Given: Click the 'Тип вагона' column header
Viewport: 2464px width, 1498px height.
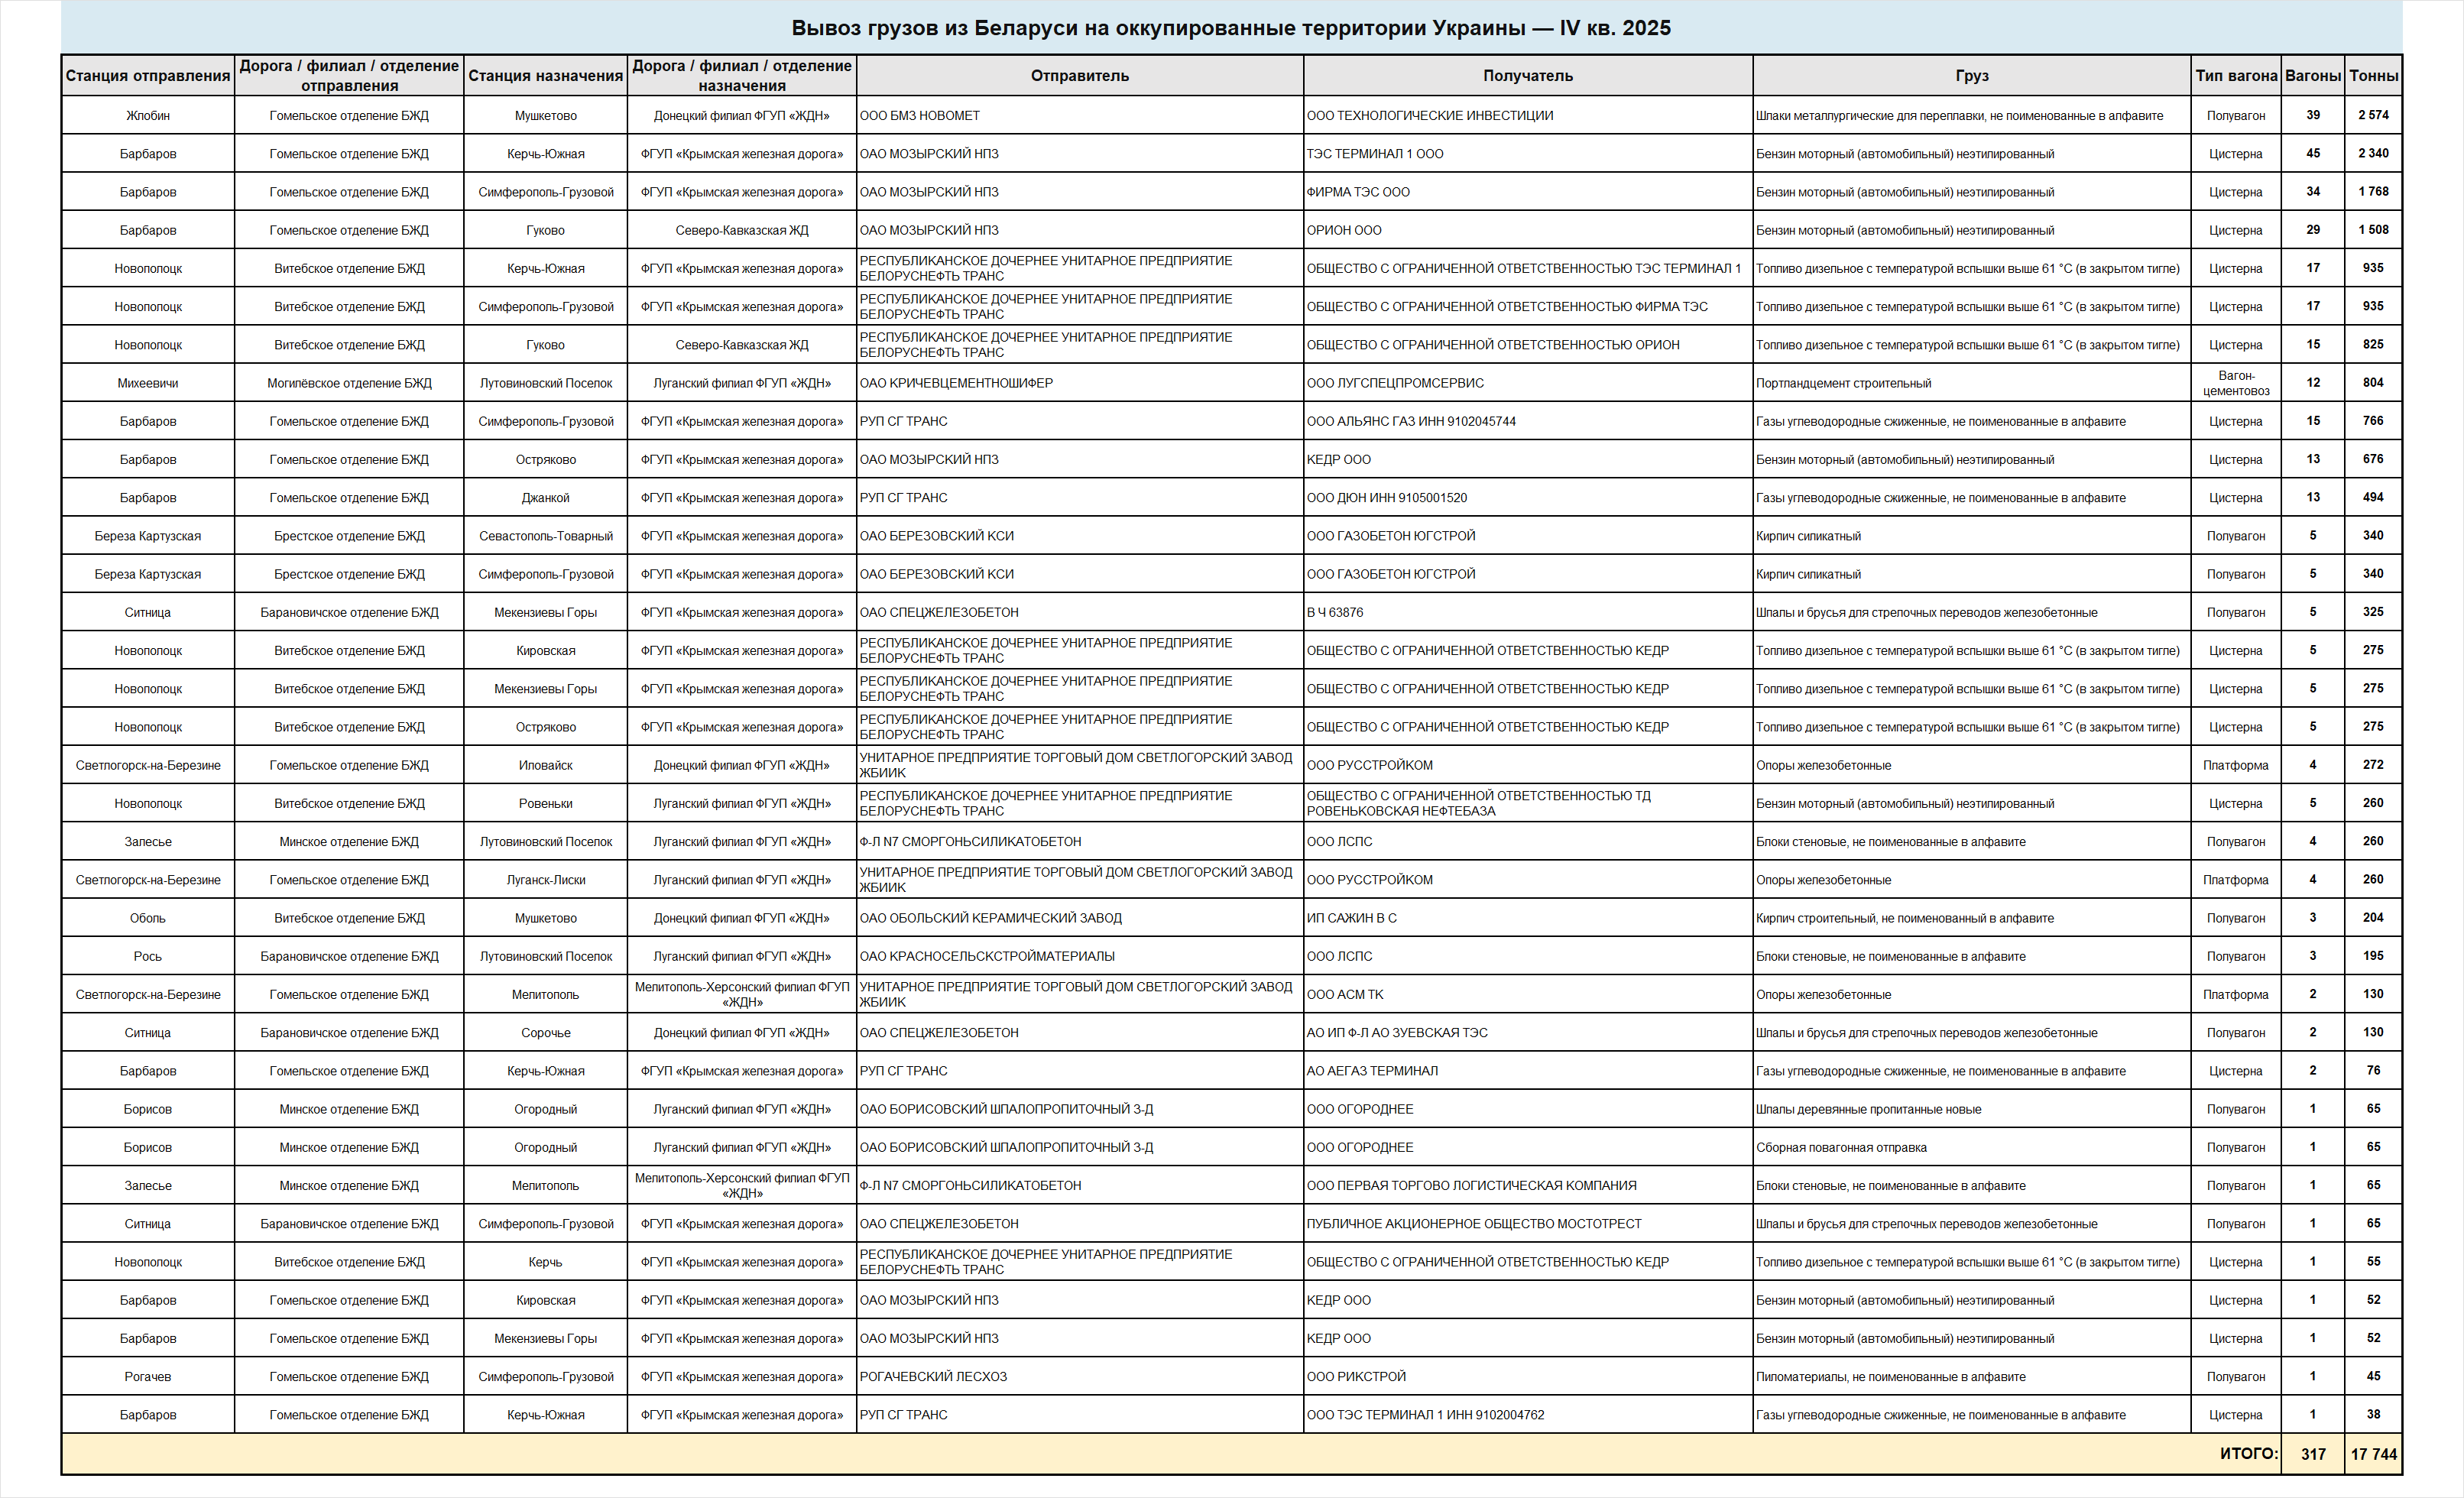Looking at the screenshot, I should (x=2236, y=76).
